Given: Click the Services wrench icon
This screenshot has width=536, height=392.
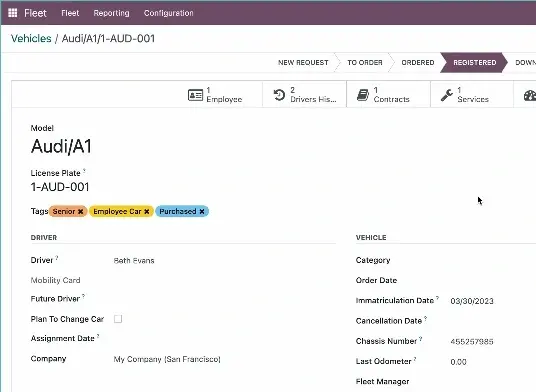Looking at the screenshot, I should click(x=446, y=95).
